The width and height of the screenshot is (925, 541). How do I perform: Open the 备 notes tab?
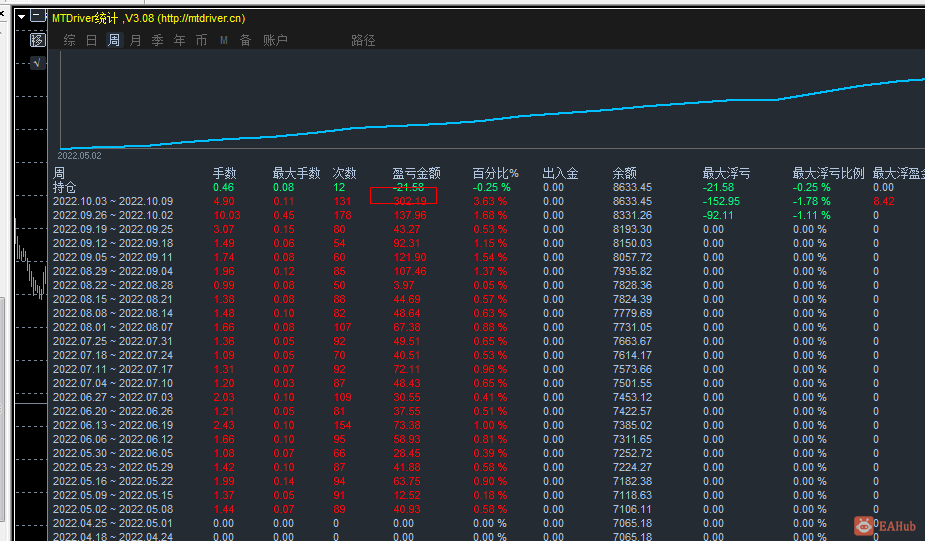(245, 40)
